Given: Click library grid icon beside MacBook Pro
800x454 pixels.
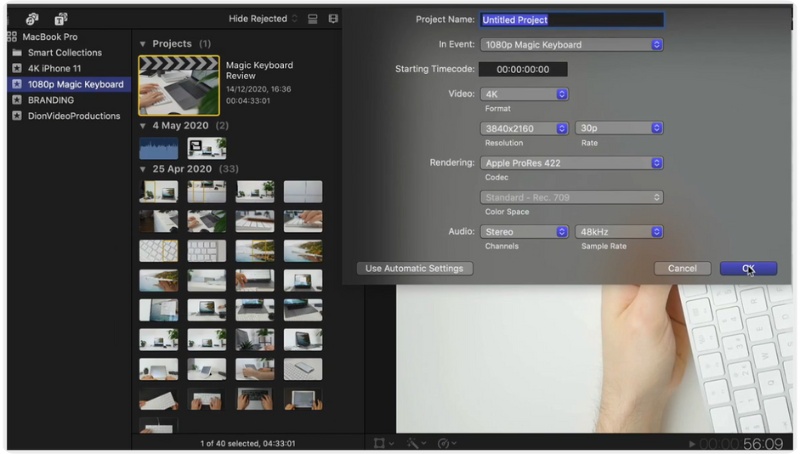Looking at the screenshot, I should [x=13, y=37].
